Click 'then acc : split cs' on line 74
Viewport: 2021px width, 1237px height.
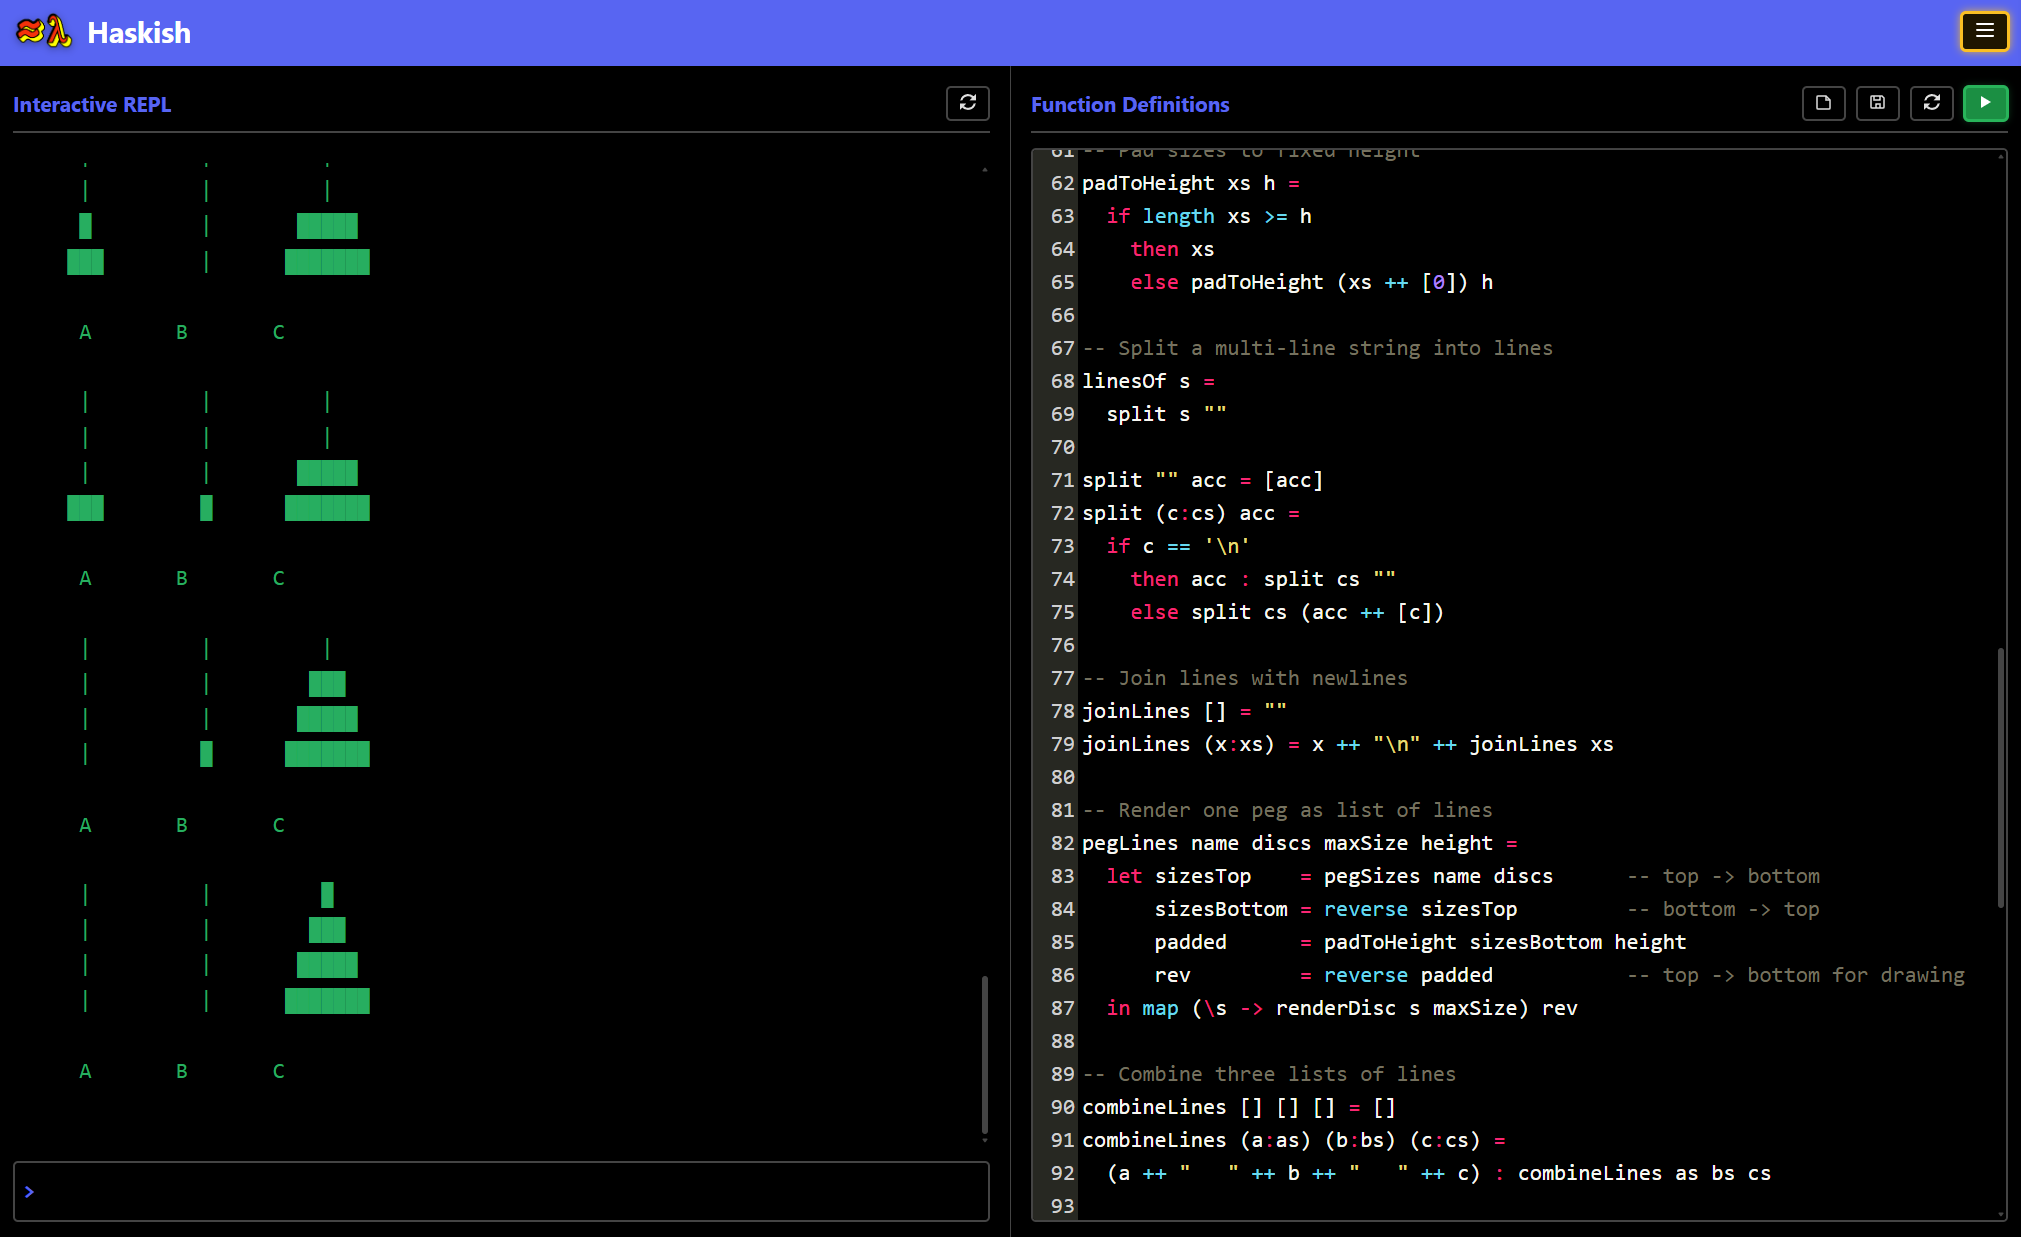pos(1263,579)
